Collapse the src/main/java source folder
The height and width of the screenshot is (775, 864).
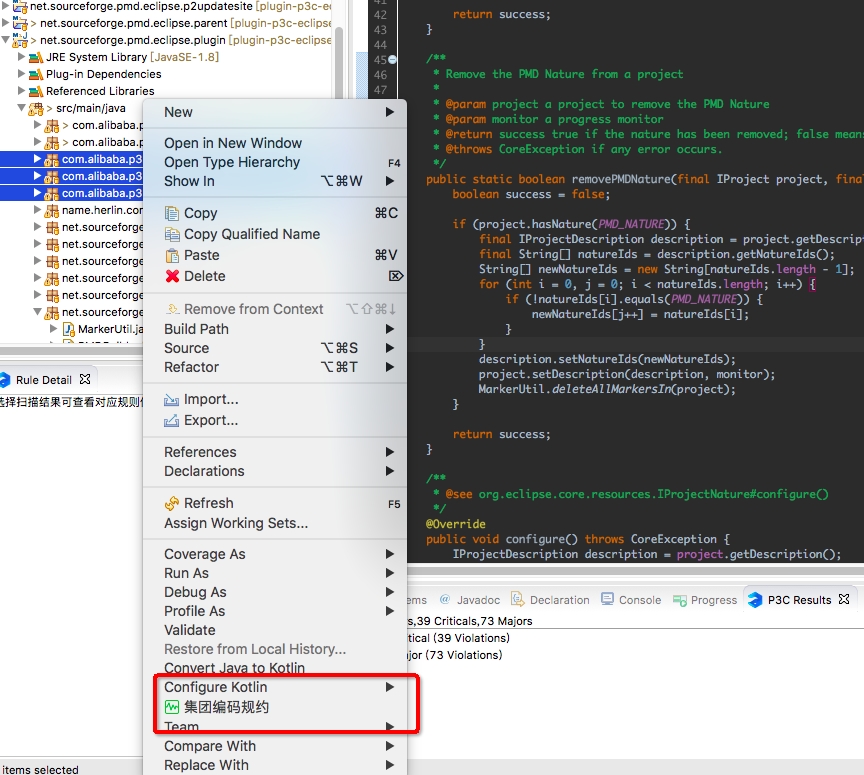pyautogui.click(x=22, y=108)
